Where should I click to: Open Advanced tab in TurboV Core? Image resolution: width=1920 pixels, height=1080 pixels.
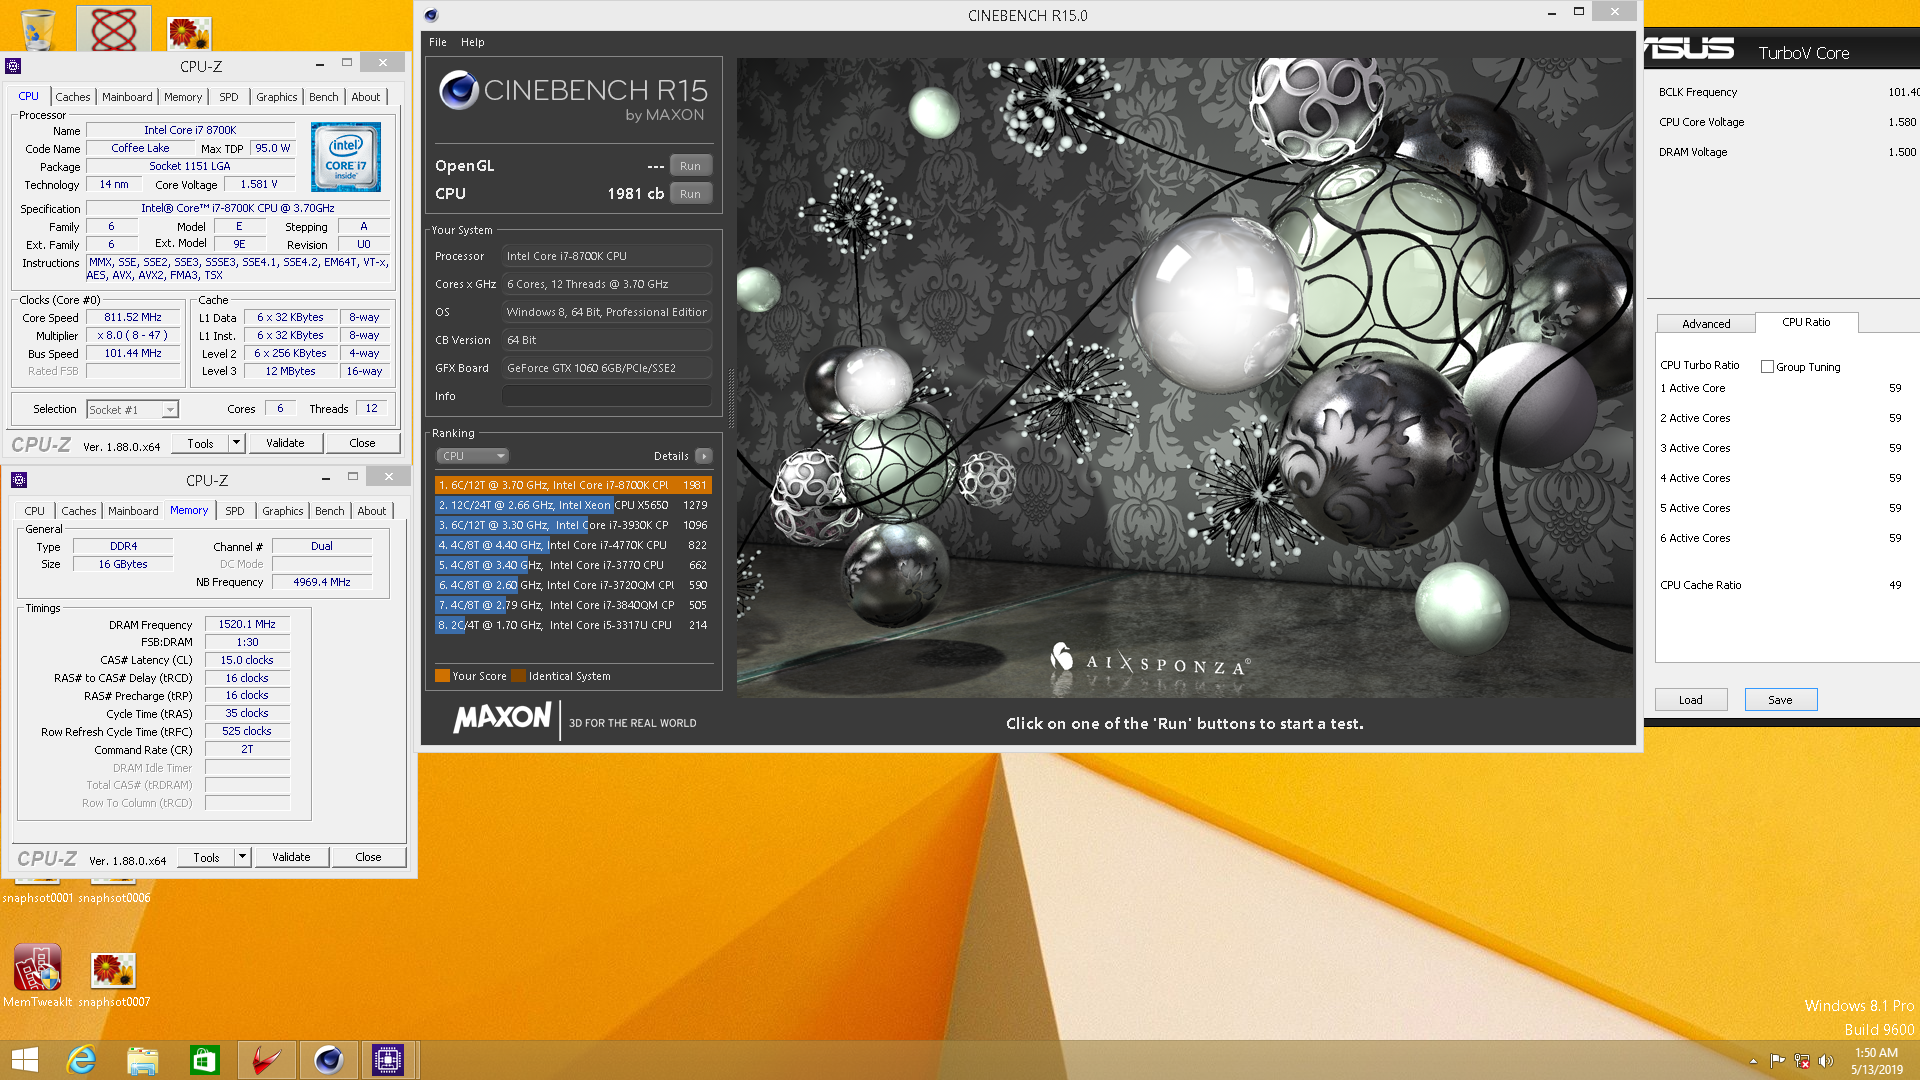[x=1706, y=324]
